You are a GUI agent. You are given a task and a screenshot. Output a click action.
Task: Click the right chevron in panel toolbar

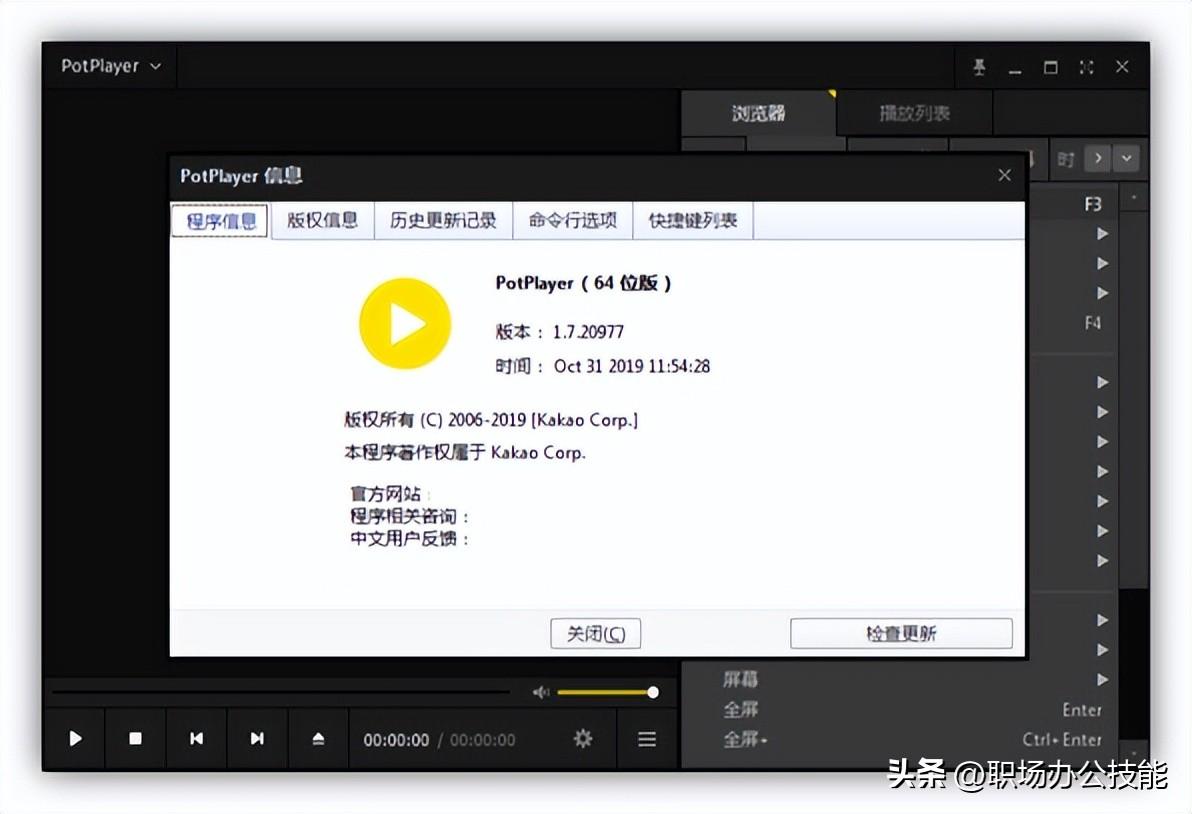1098,159
